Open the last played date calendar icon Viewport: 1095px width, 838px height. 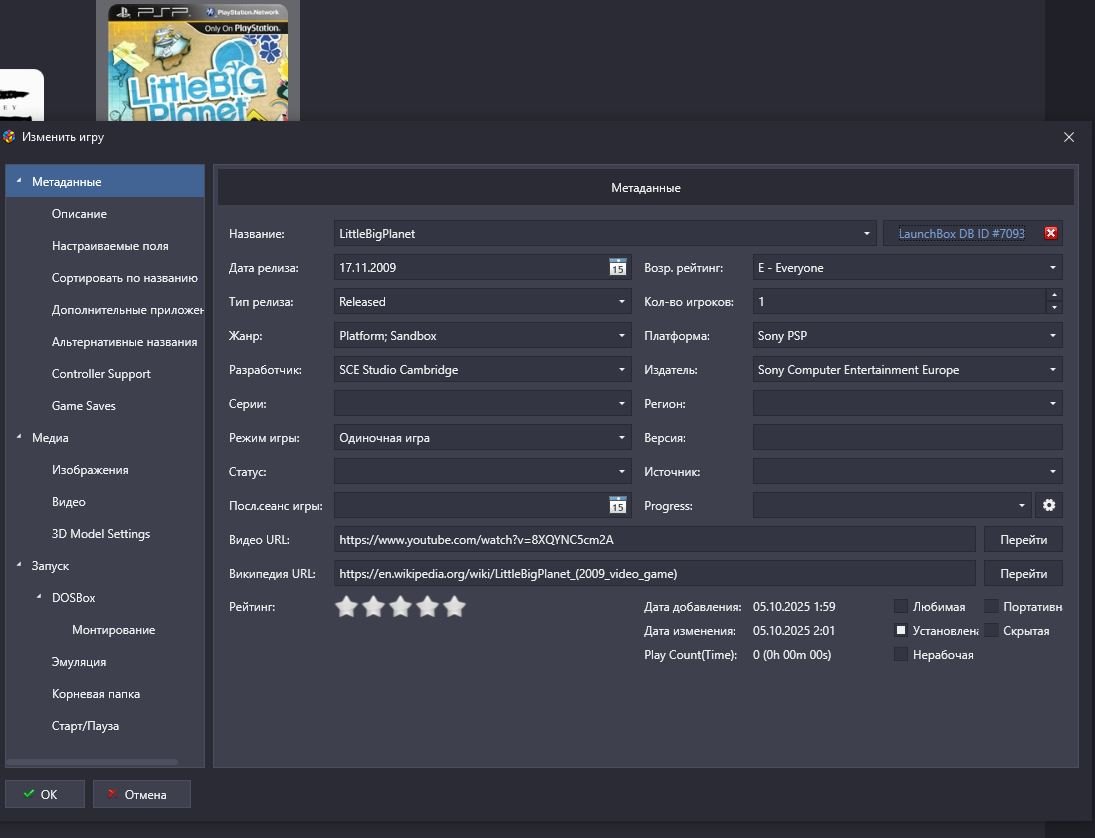618,506
